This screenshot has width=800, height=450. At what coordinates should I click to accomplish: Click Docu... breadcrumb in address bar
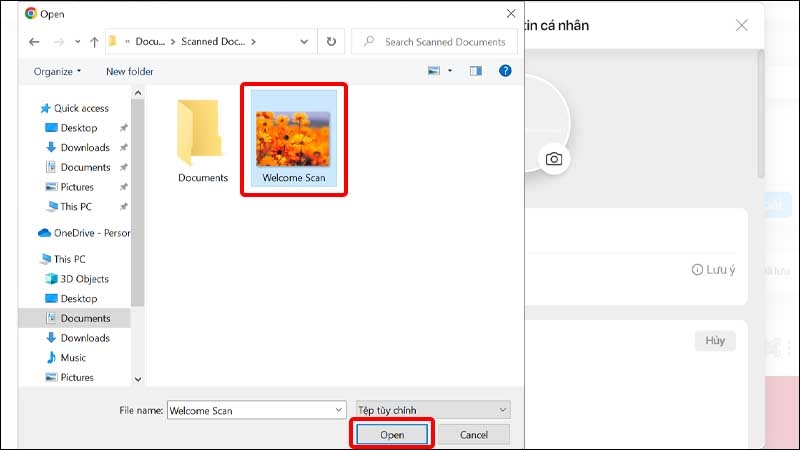click(150, 42)
